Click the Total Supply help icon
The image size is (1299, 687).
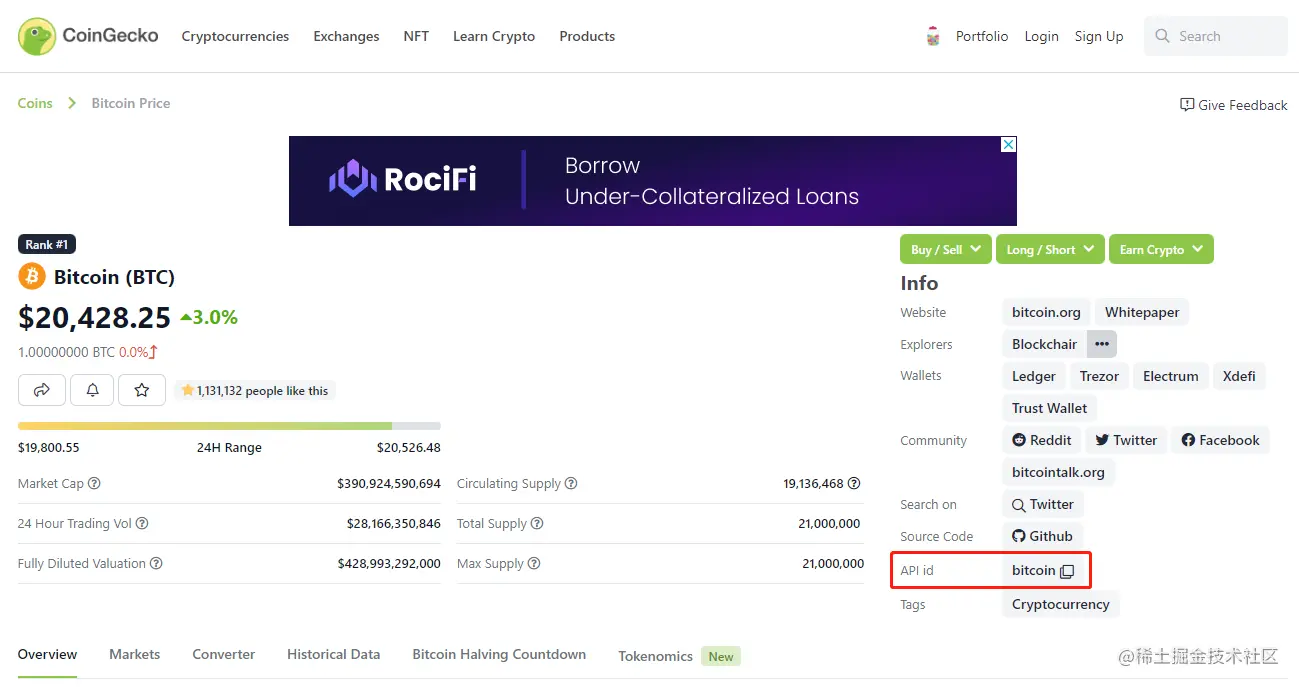tap(537, 524)
